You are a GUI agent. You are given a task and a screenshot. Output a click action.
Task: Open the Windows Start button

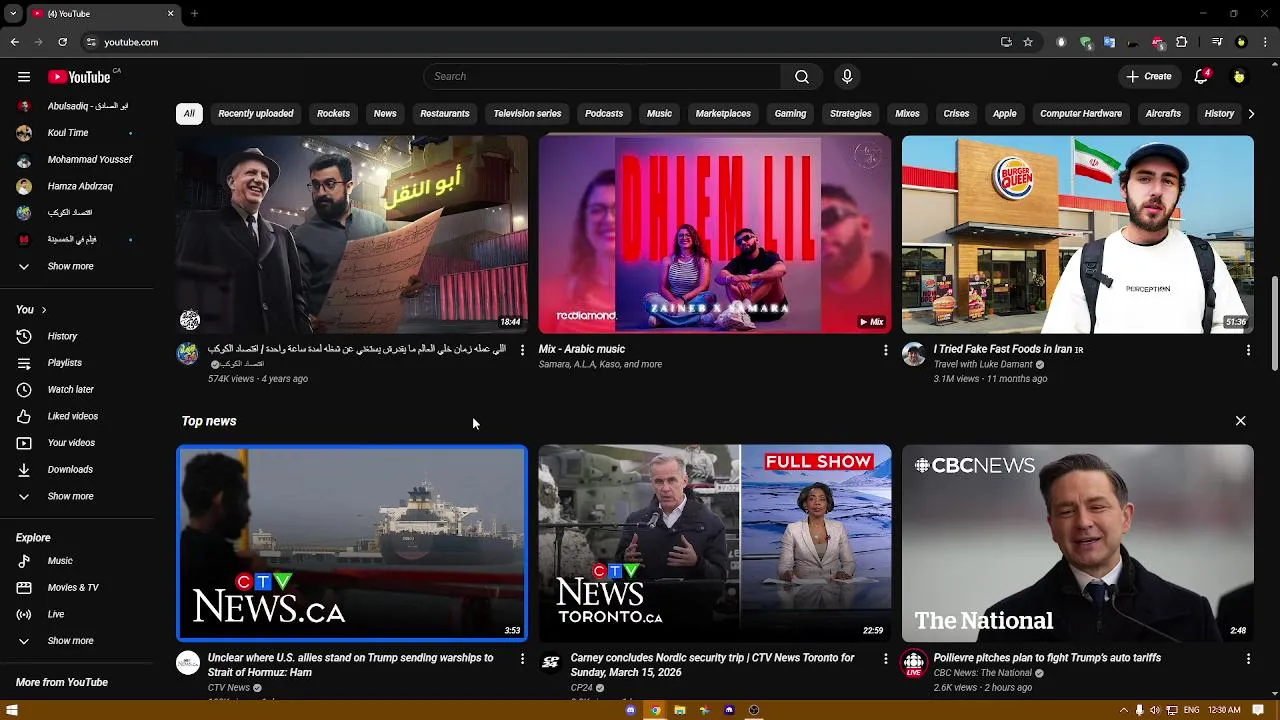click(x=12, y=710)
